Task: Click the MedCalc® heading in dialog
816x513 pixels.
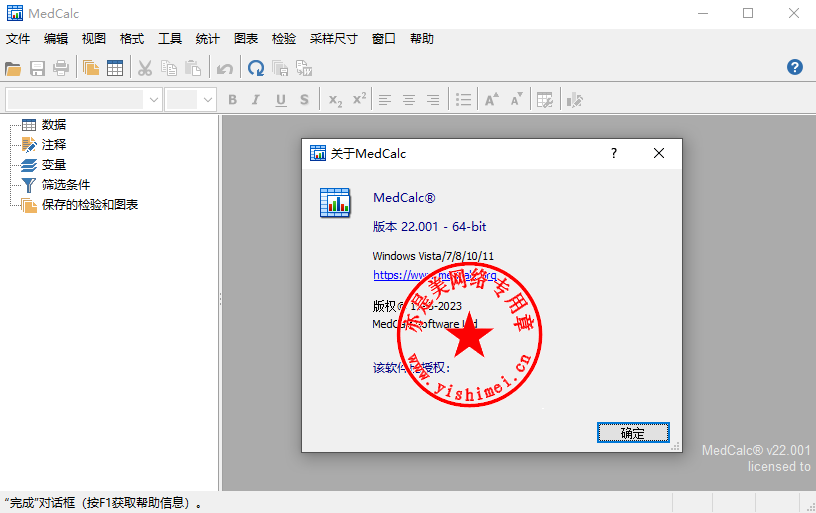Action: [x=404, y=198]
